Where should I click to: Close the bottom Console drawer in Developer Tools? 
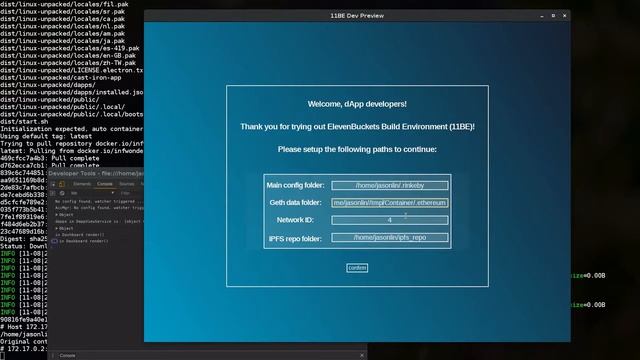[362, 356]
